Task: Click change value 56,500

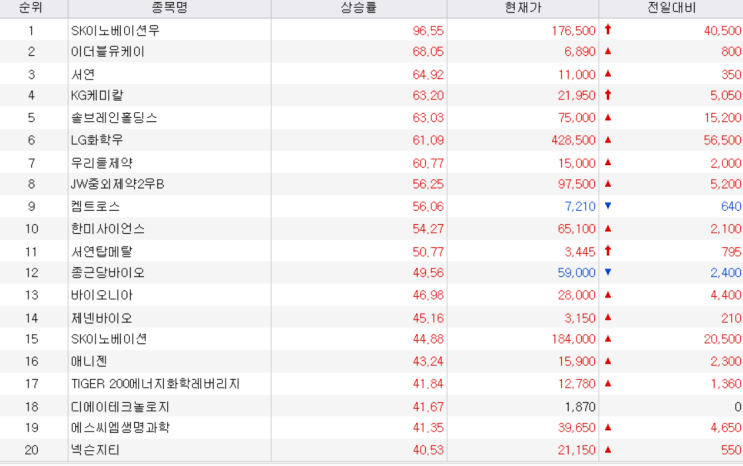Action: point(723,140)
